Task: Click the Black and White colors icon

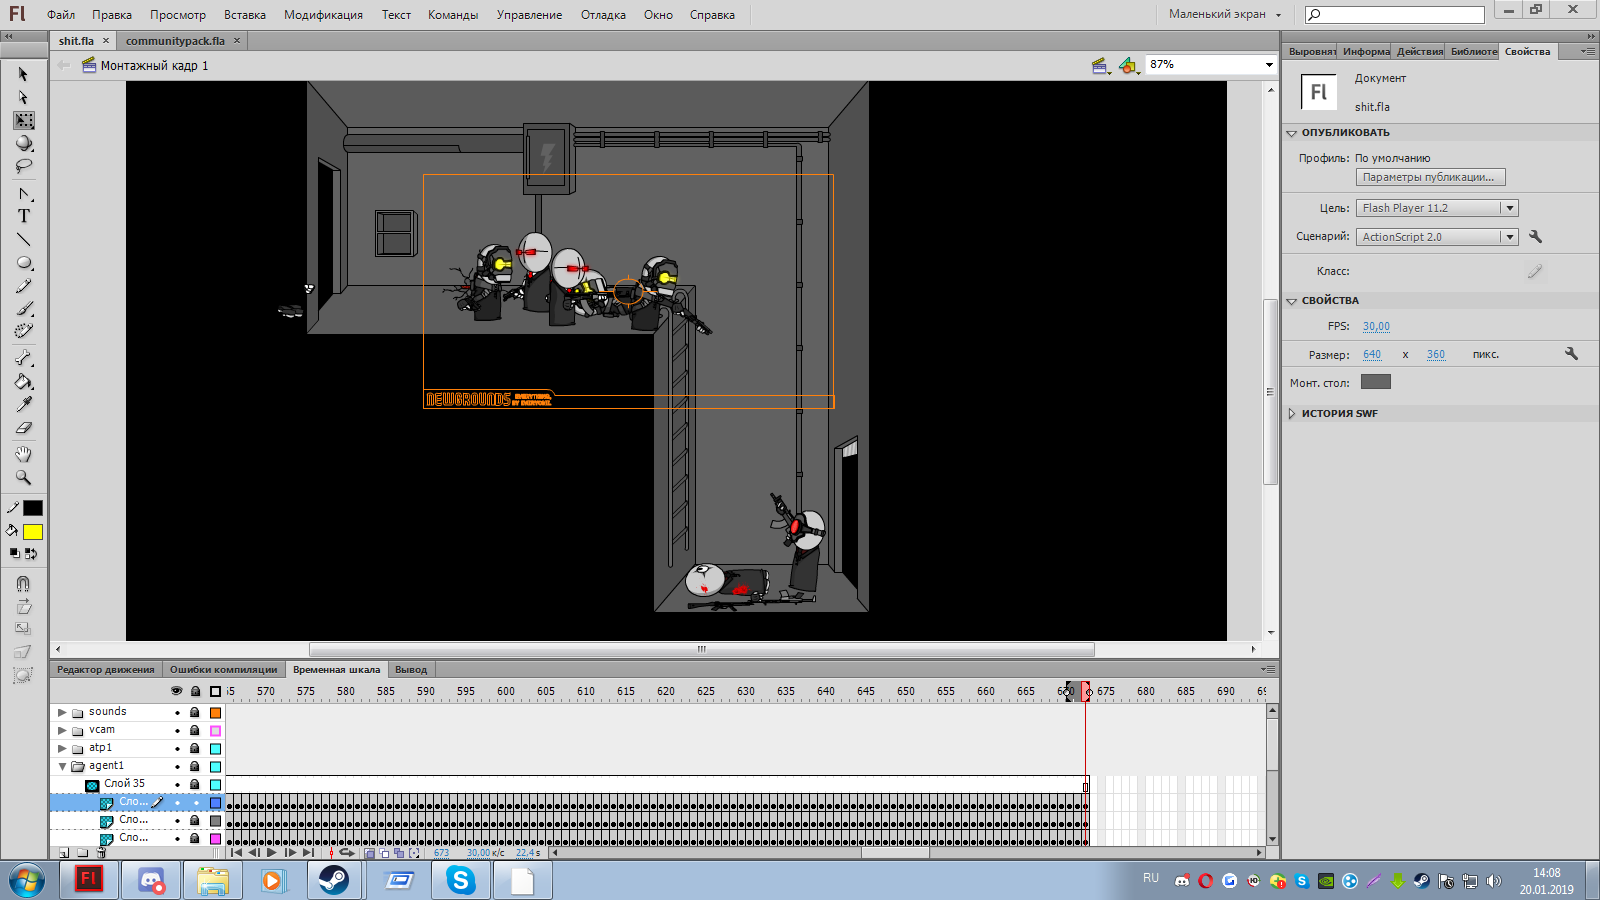Action: coord(15,554)
